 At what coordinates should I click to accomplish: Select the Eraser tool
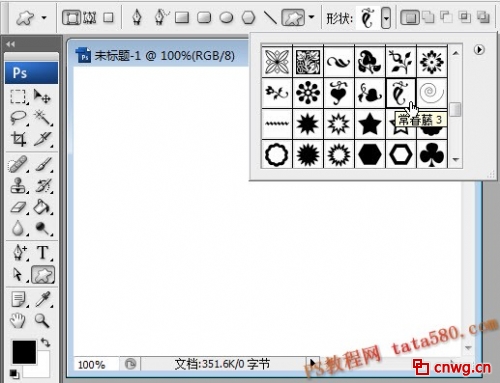point(18,207)
